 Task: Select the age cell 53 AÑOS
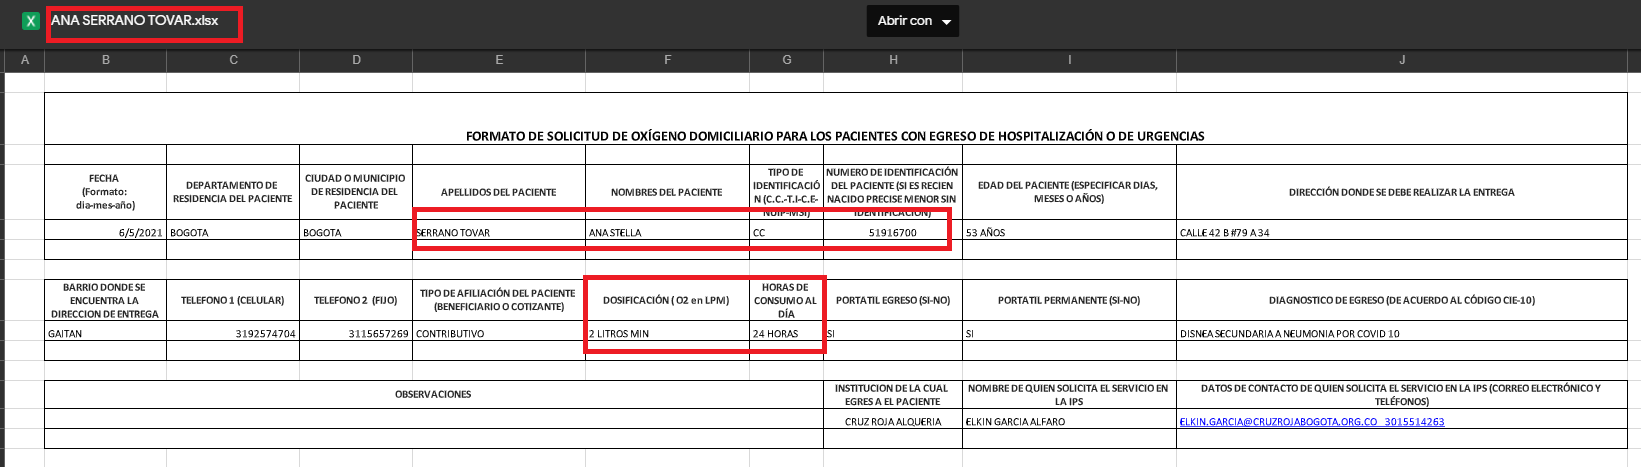[x=1069, y=232]
